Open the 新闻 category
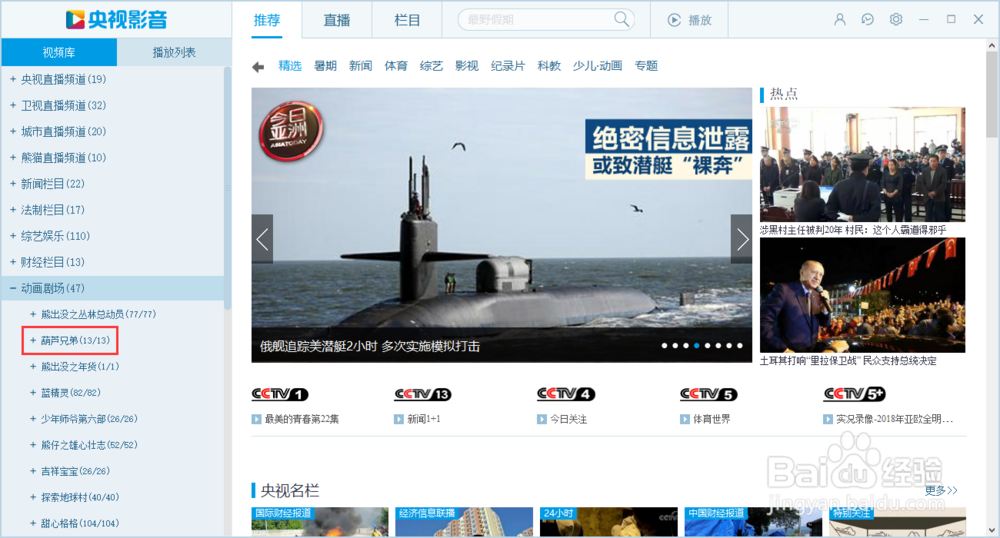1000x538 pixels. pos(360,66)
